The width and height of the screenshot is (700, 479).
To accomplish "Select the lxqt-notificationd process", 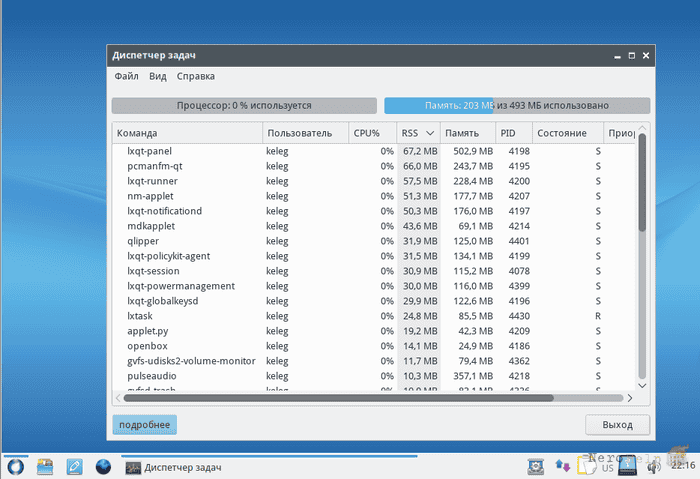I will pos(373,211).
